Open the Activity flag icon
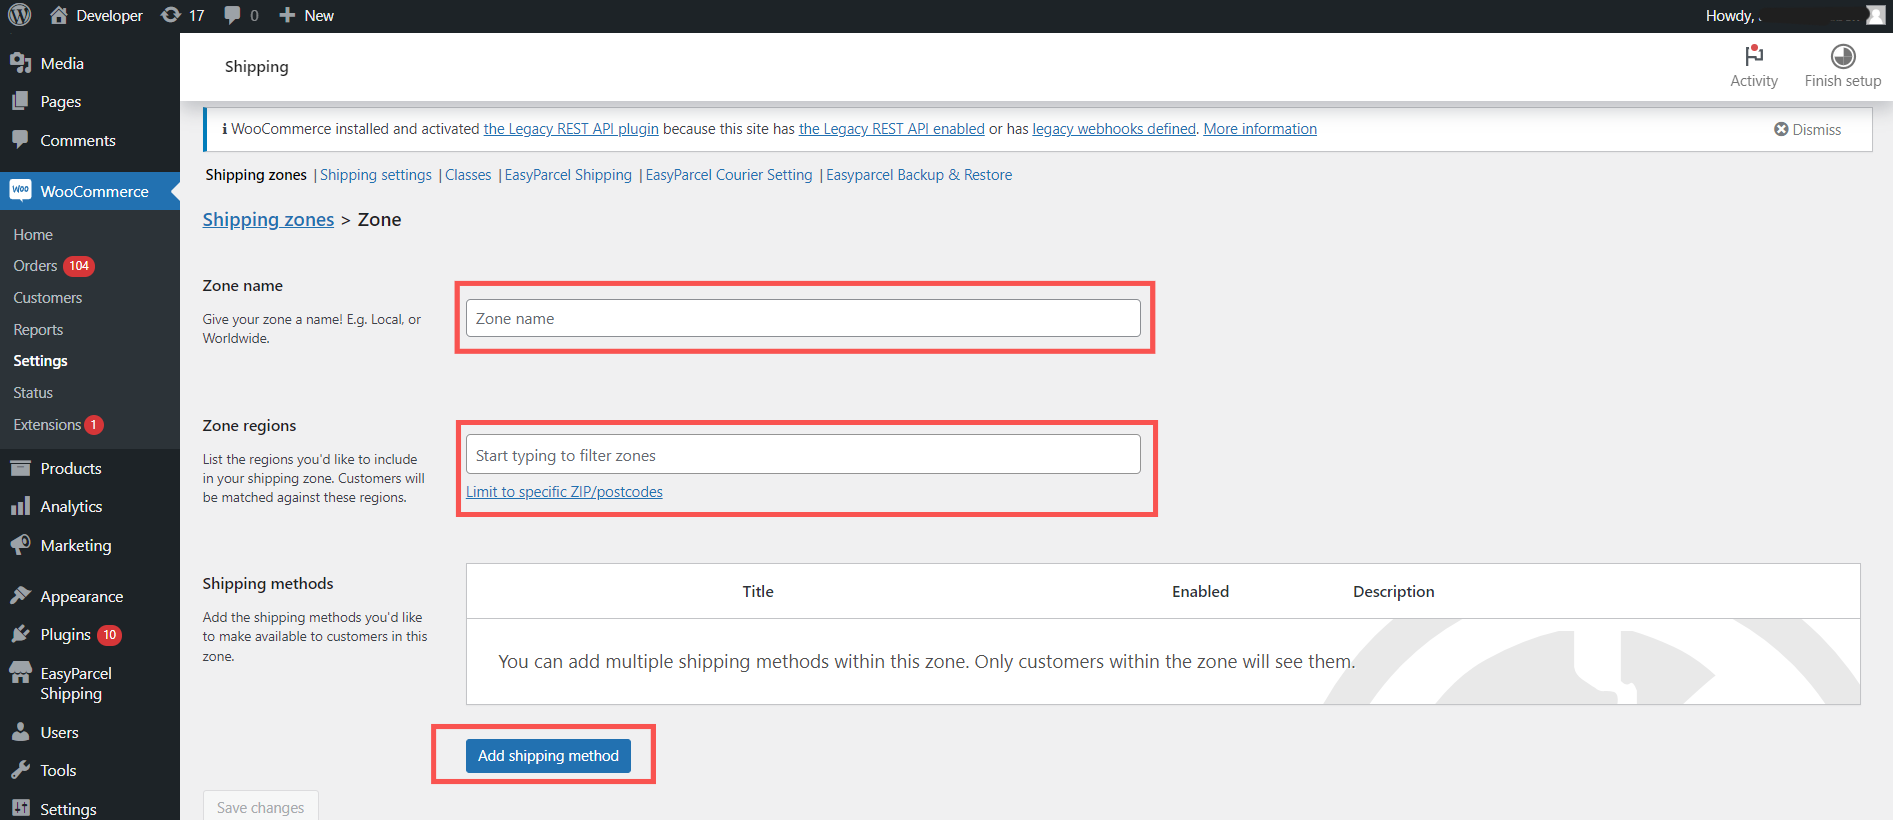 click(1754, 56)
